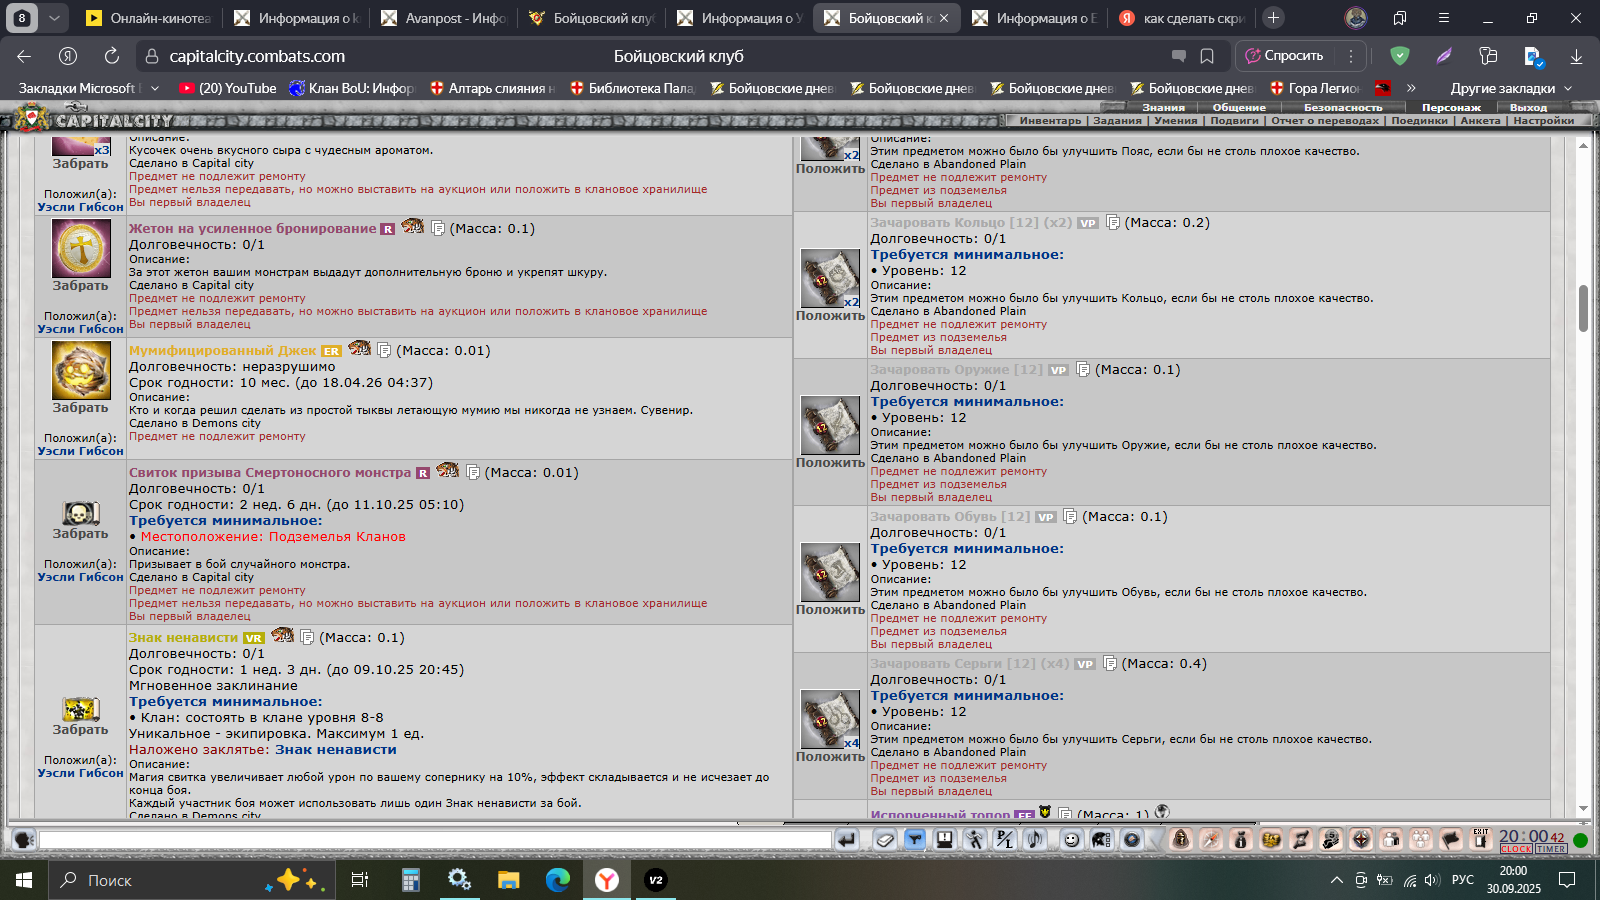The width and height of the screenshot is (1600, 900).
Task: Click the eraser icon to clear chat
Action: pos(884,840)
